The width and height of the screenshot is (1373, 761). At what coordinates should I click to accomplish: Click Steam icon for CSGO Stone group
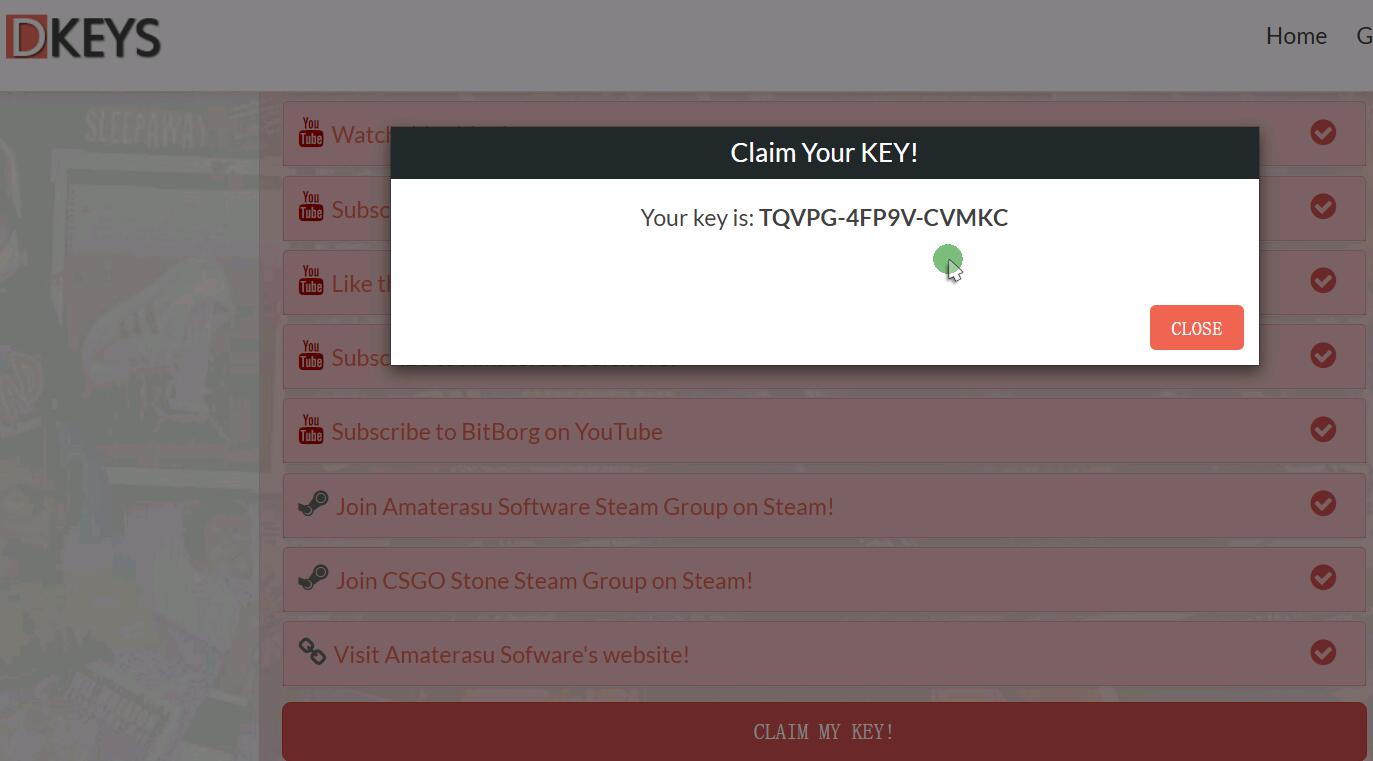pyautogui.click(x=314, y=577)
